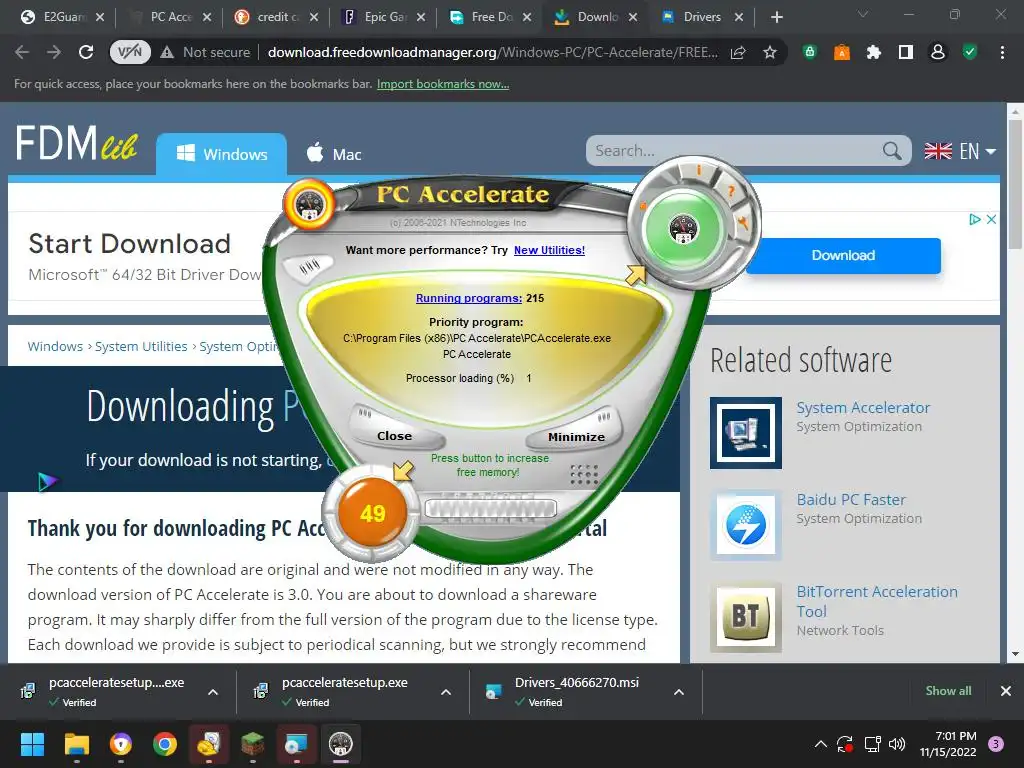Open the help question mark segment on the dial
This screenshot has width=1024, height=768.
pyautogui.click(x=731, y=191)
